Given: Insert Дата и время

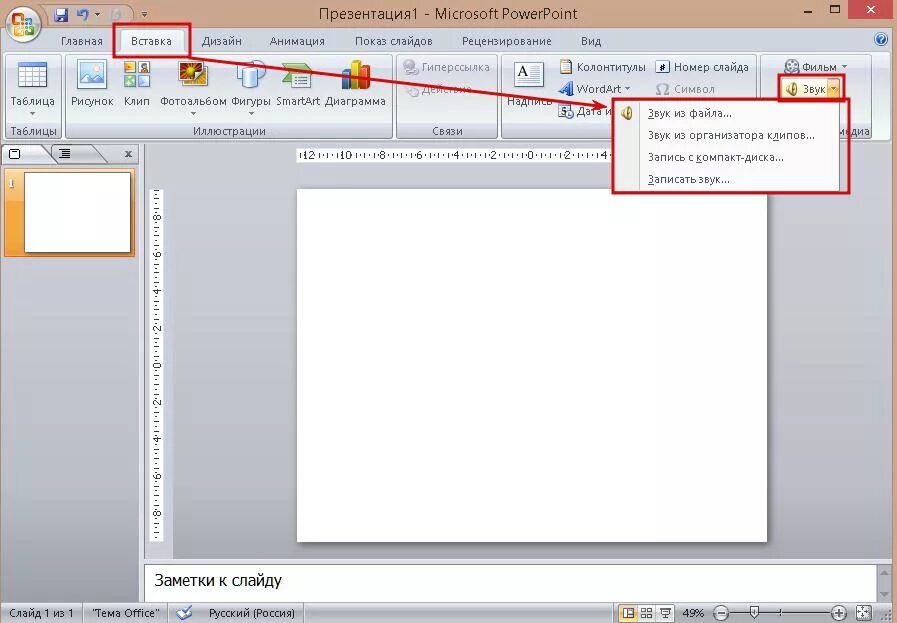Looking at the screenshot, I should click(585, 112).
